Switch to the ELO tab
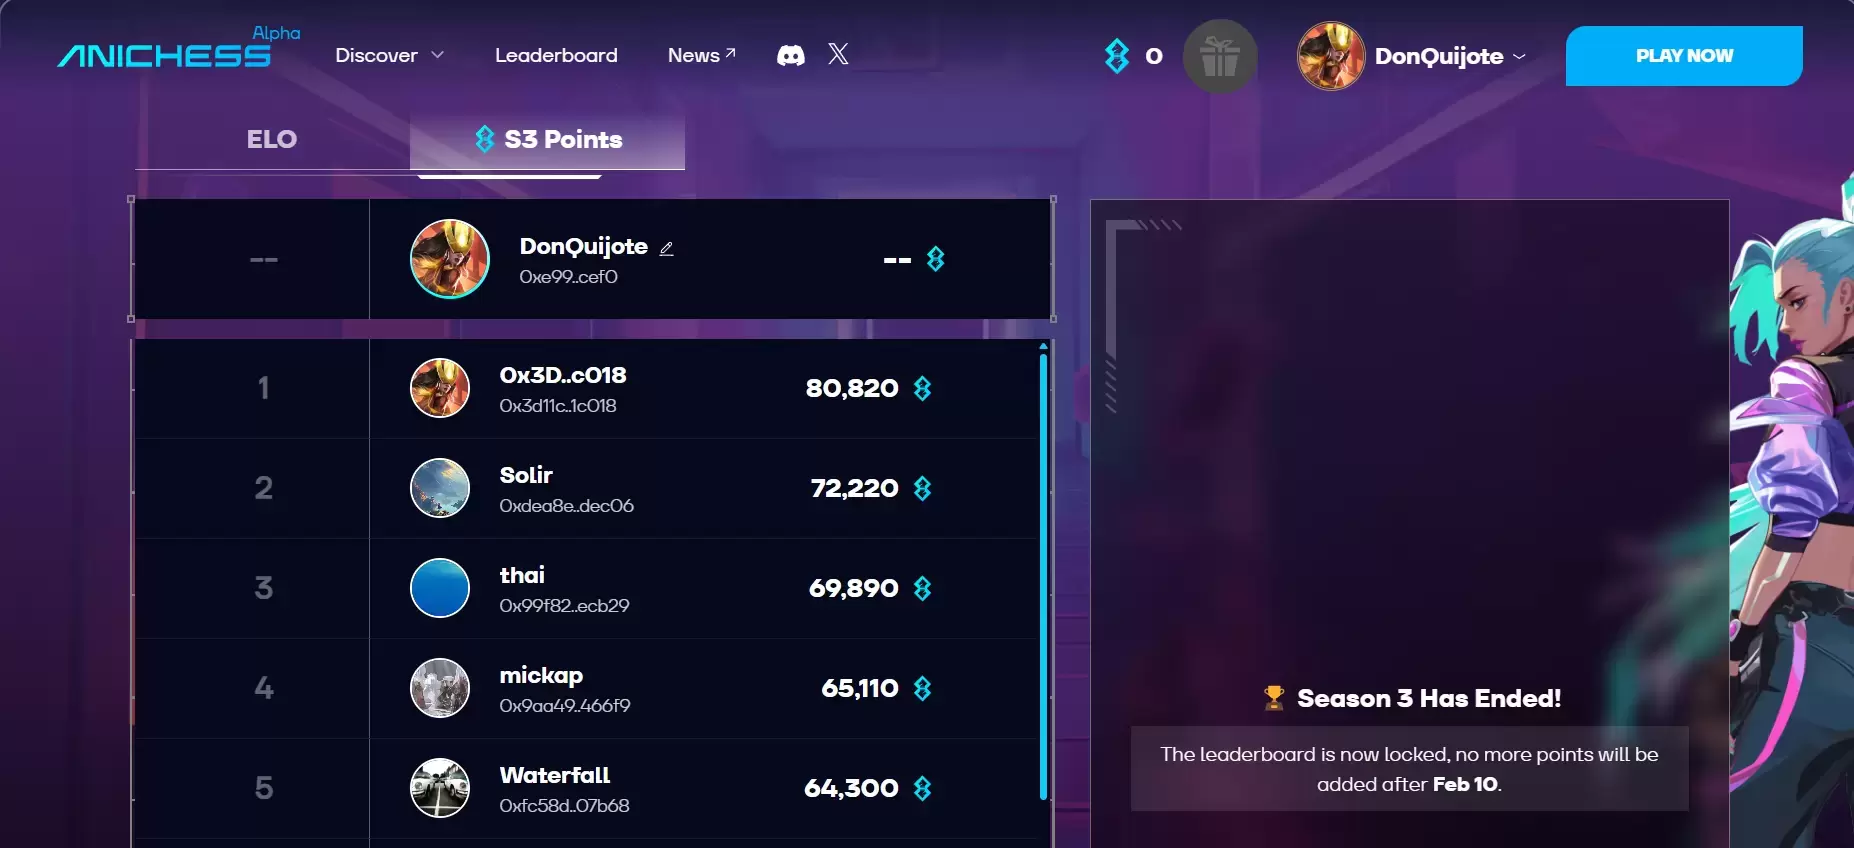1854x848 pixels. [272, 140]
